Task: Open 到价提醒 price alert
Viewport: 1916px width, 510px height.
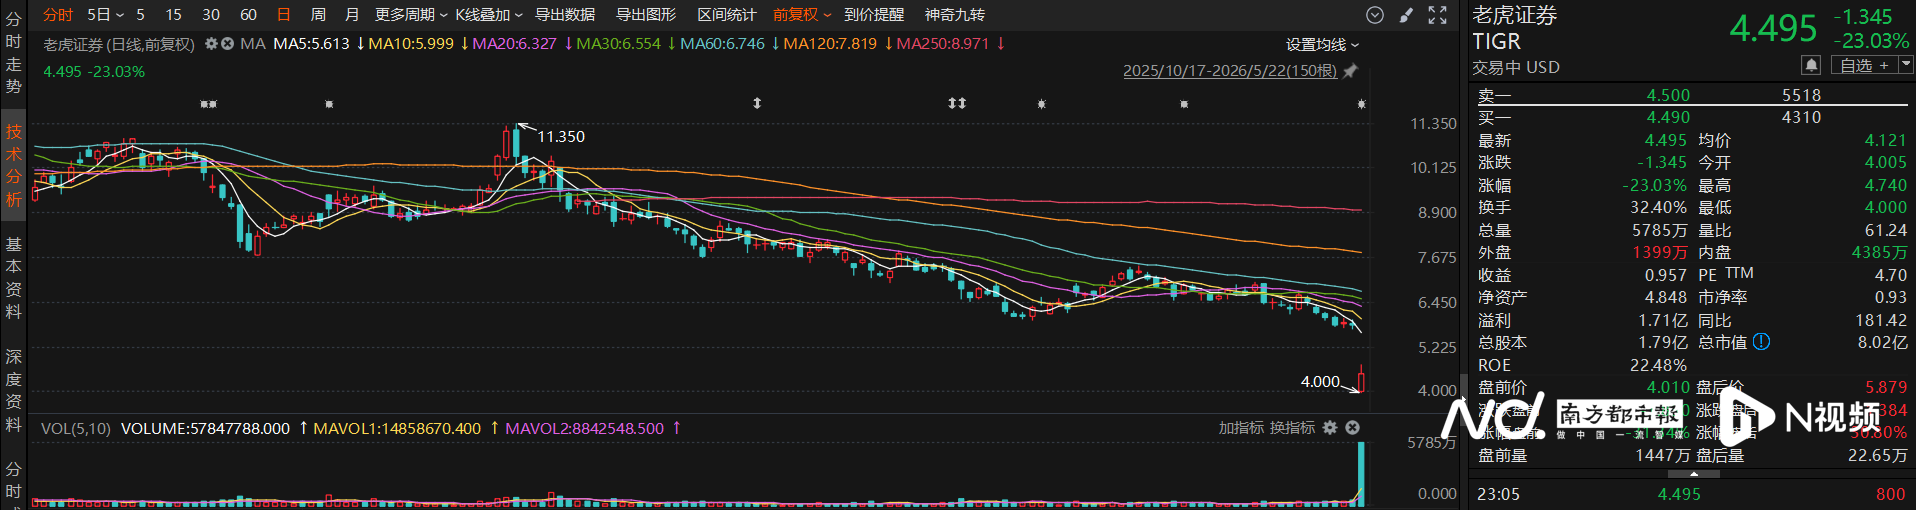Action: tap(874, 15)
